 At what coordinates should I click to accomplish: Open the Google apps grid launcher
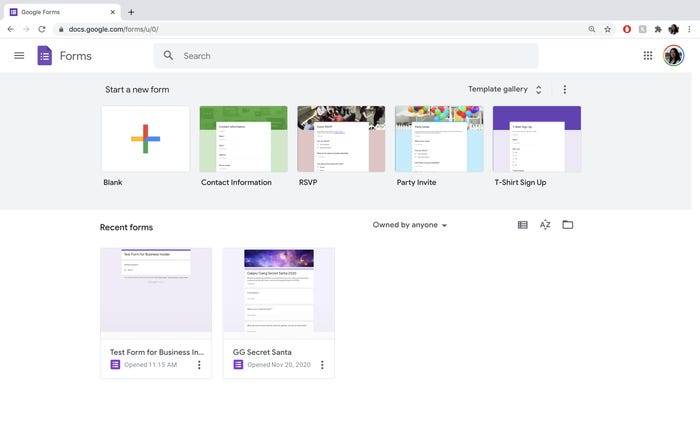click(x=647, y=56)
